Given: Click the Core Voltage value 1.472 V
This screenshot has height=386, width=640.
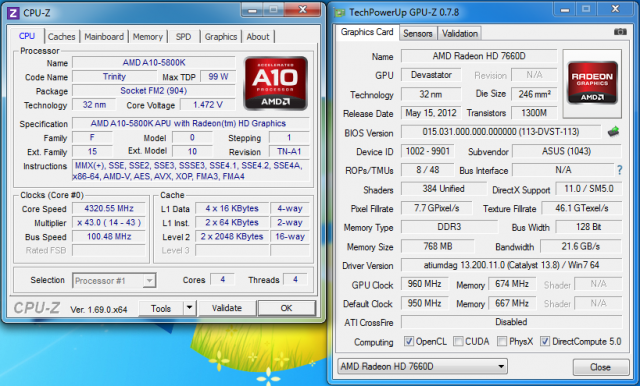Looking at the screenshot, I should tap(208, 105).
